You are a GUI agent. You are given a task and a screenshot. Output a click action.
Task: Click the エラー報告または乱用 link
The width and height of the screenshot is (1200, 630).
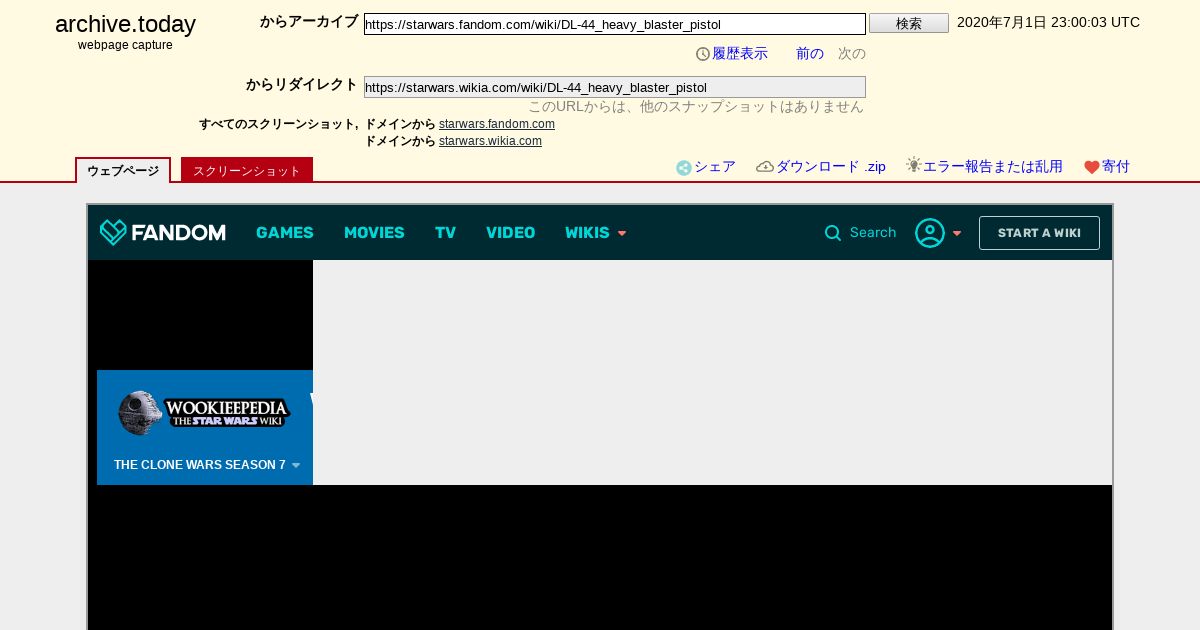pyautogui.click(x=993, y=167)
